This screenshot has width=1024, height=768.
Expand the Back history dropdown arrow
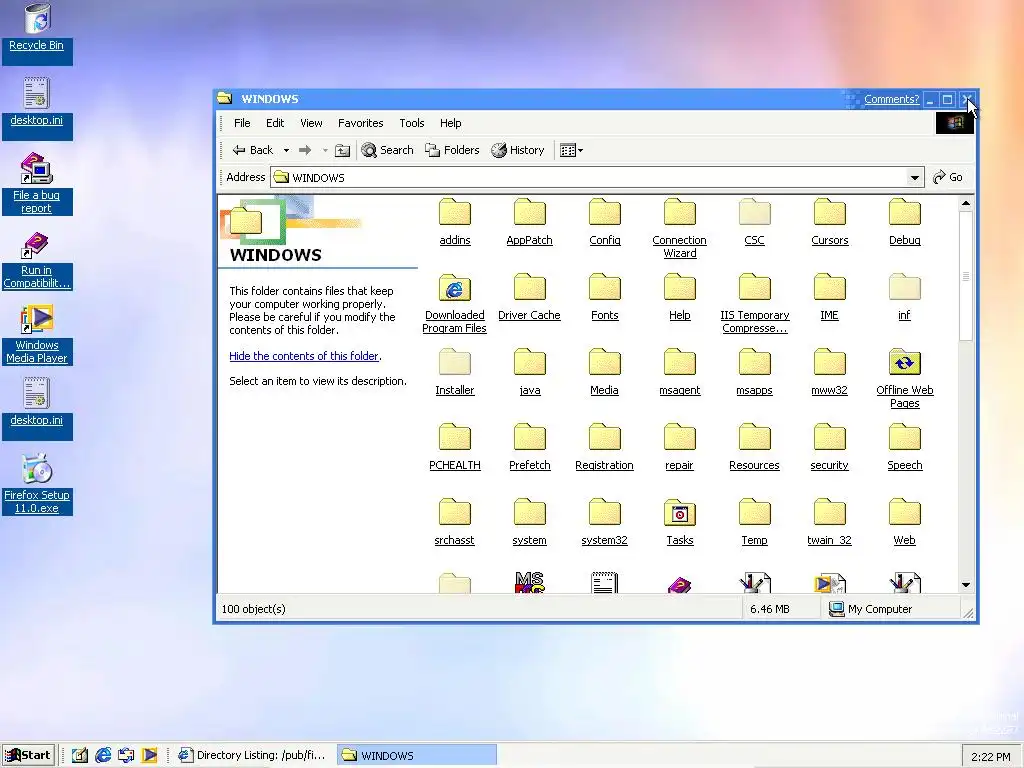pos(286,150)
